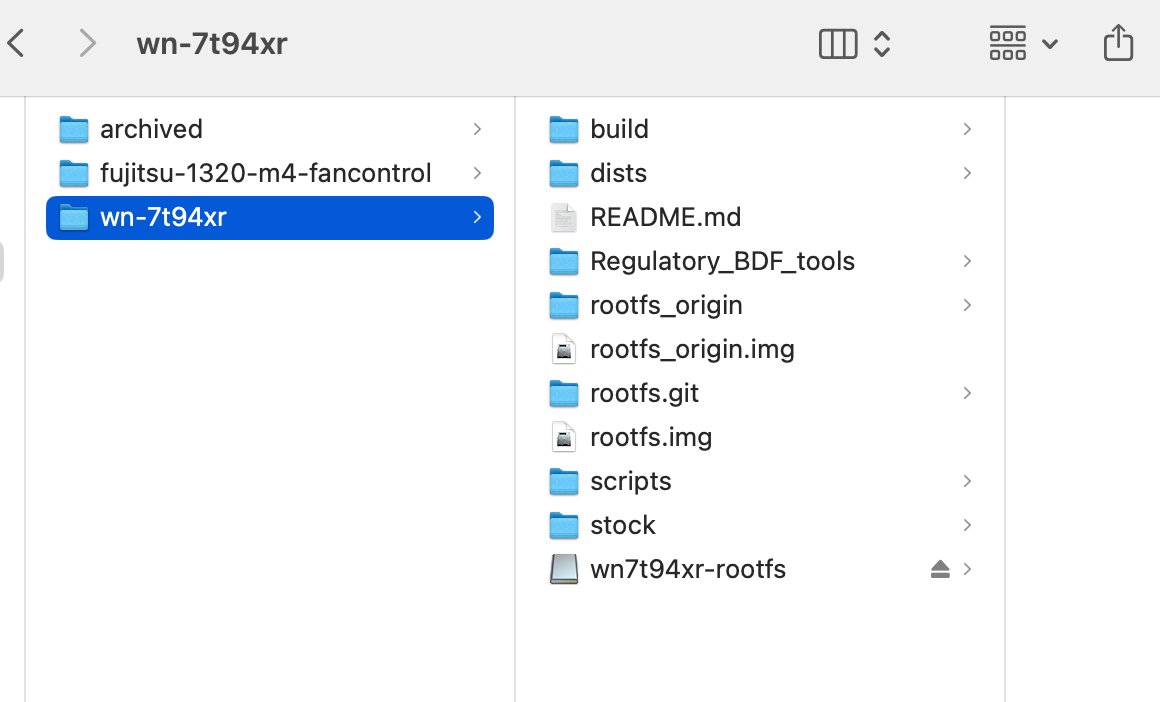The height and width of the screenshot is (702, 1160).
Task: Expand the build folder chevron
Action: [967, 129]
